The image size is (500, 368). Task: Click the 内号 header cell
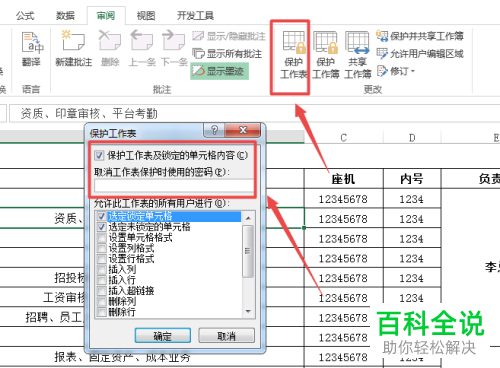412,179
